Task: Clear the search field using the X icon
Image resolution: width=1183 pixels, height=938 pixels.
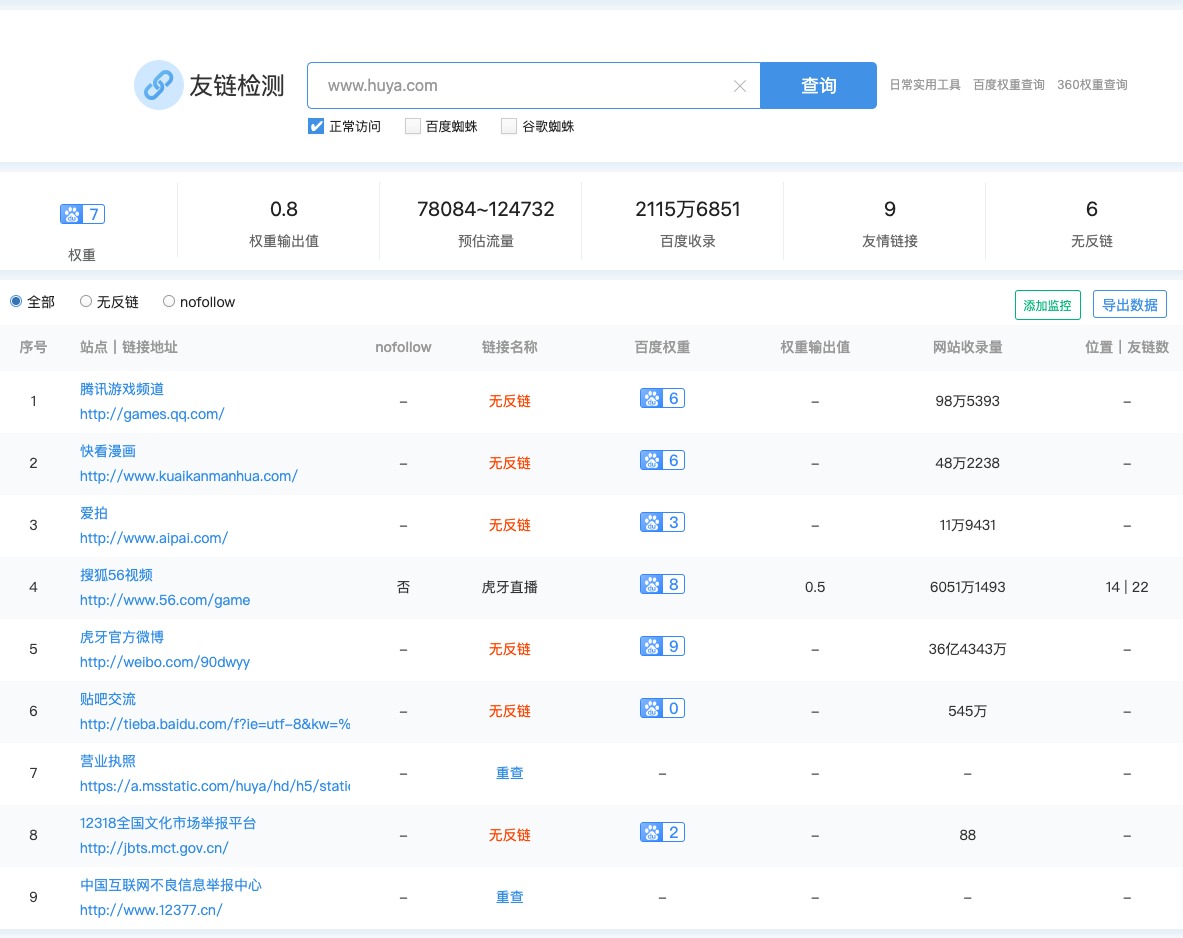Action: pyautogui.click(x=740, y=86)
